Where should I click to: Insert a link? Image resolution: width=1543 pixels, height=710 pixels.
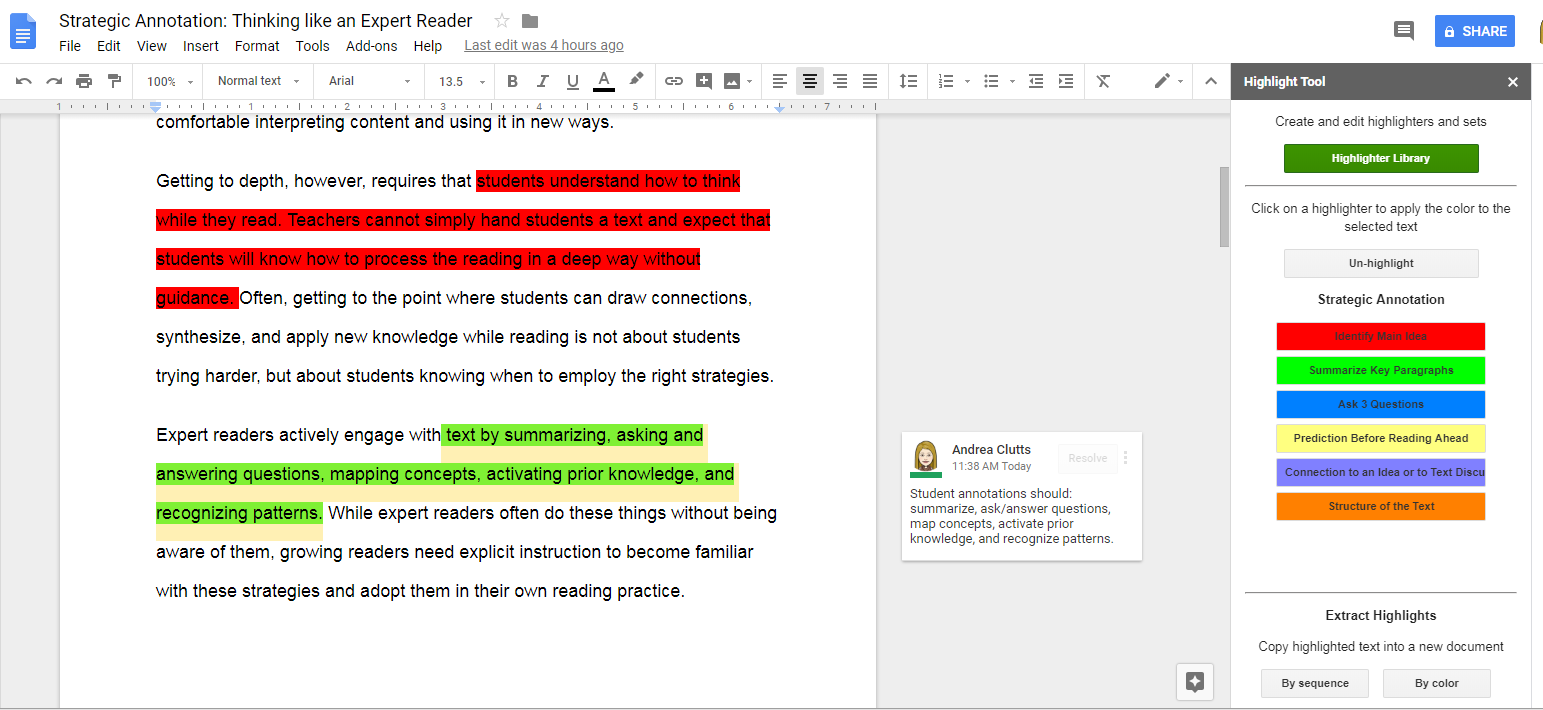point(673,81)
